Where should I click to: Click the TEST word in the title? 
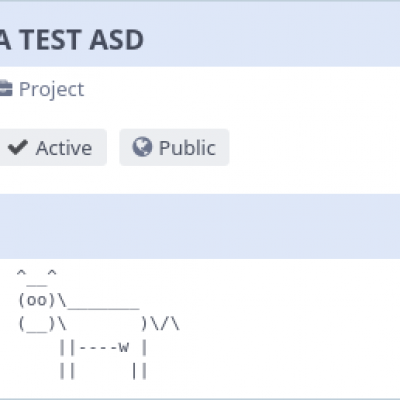(x=51, y=40)
